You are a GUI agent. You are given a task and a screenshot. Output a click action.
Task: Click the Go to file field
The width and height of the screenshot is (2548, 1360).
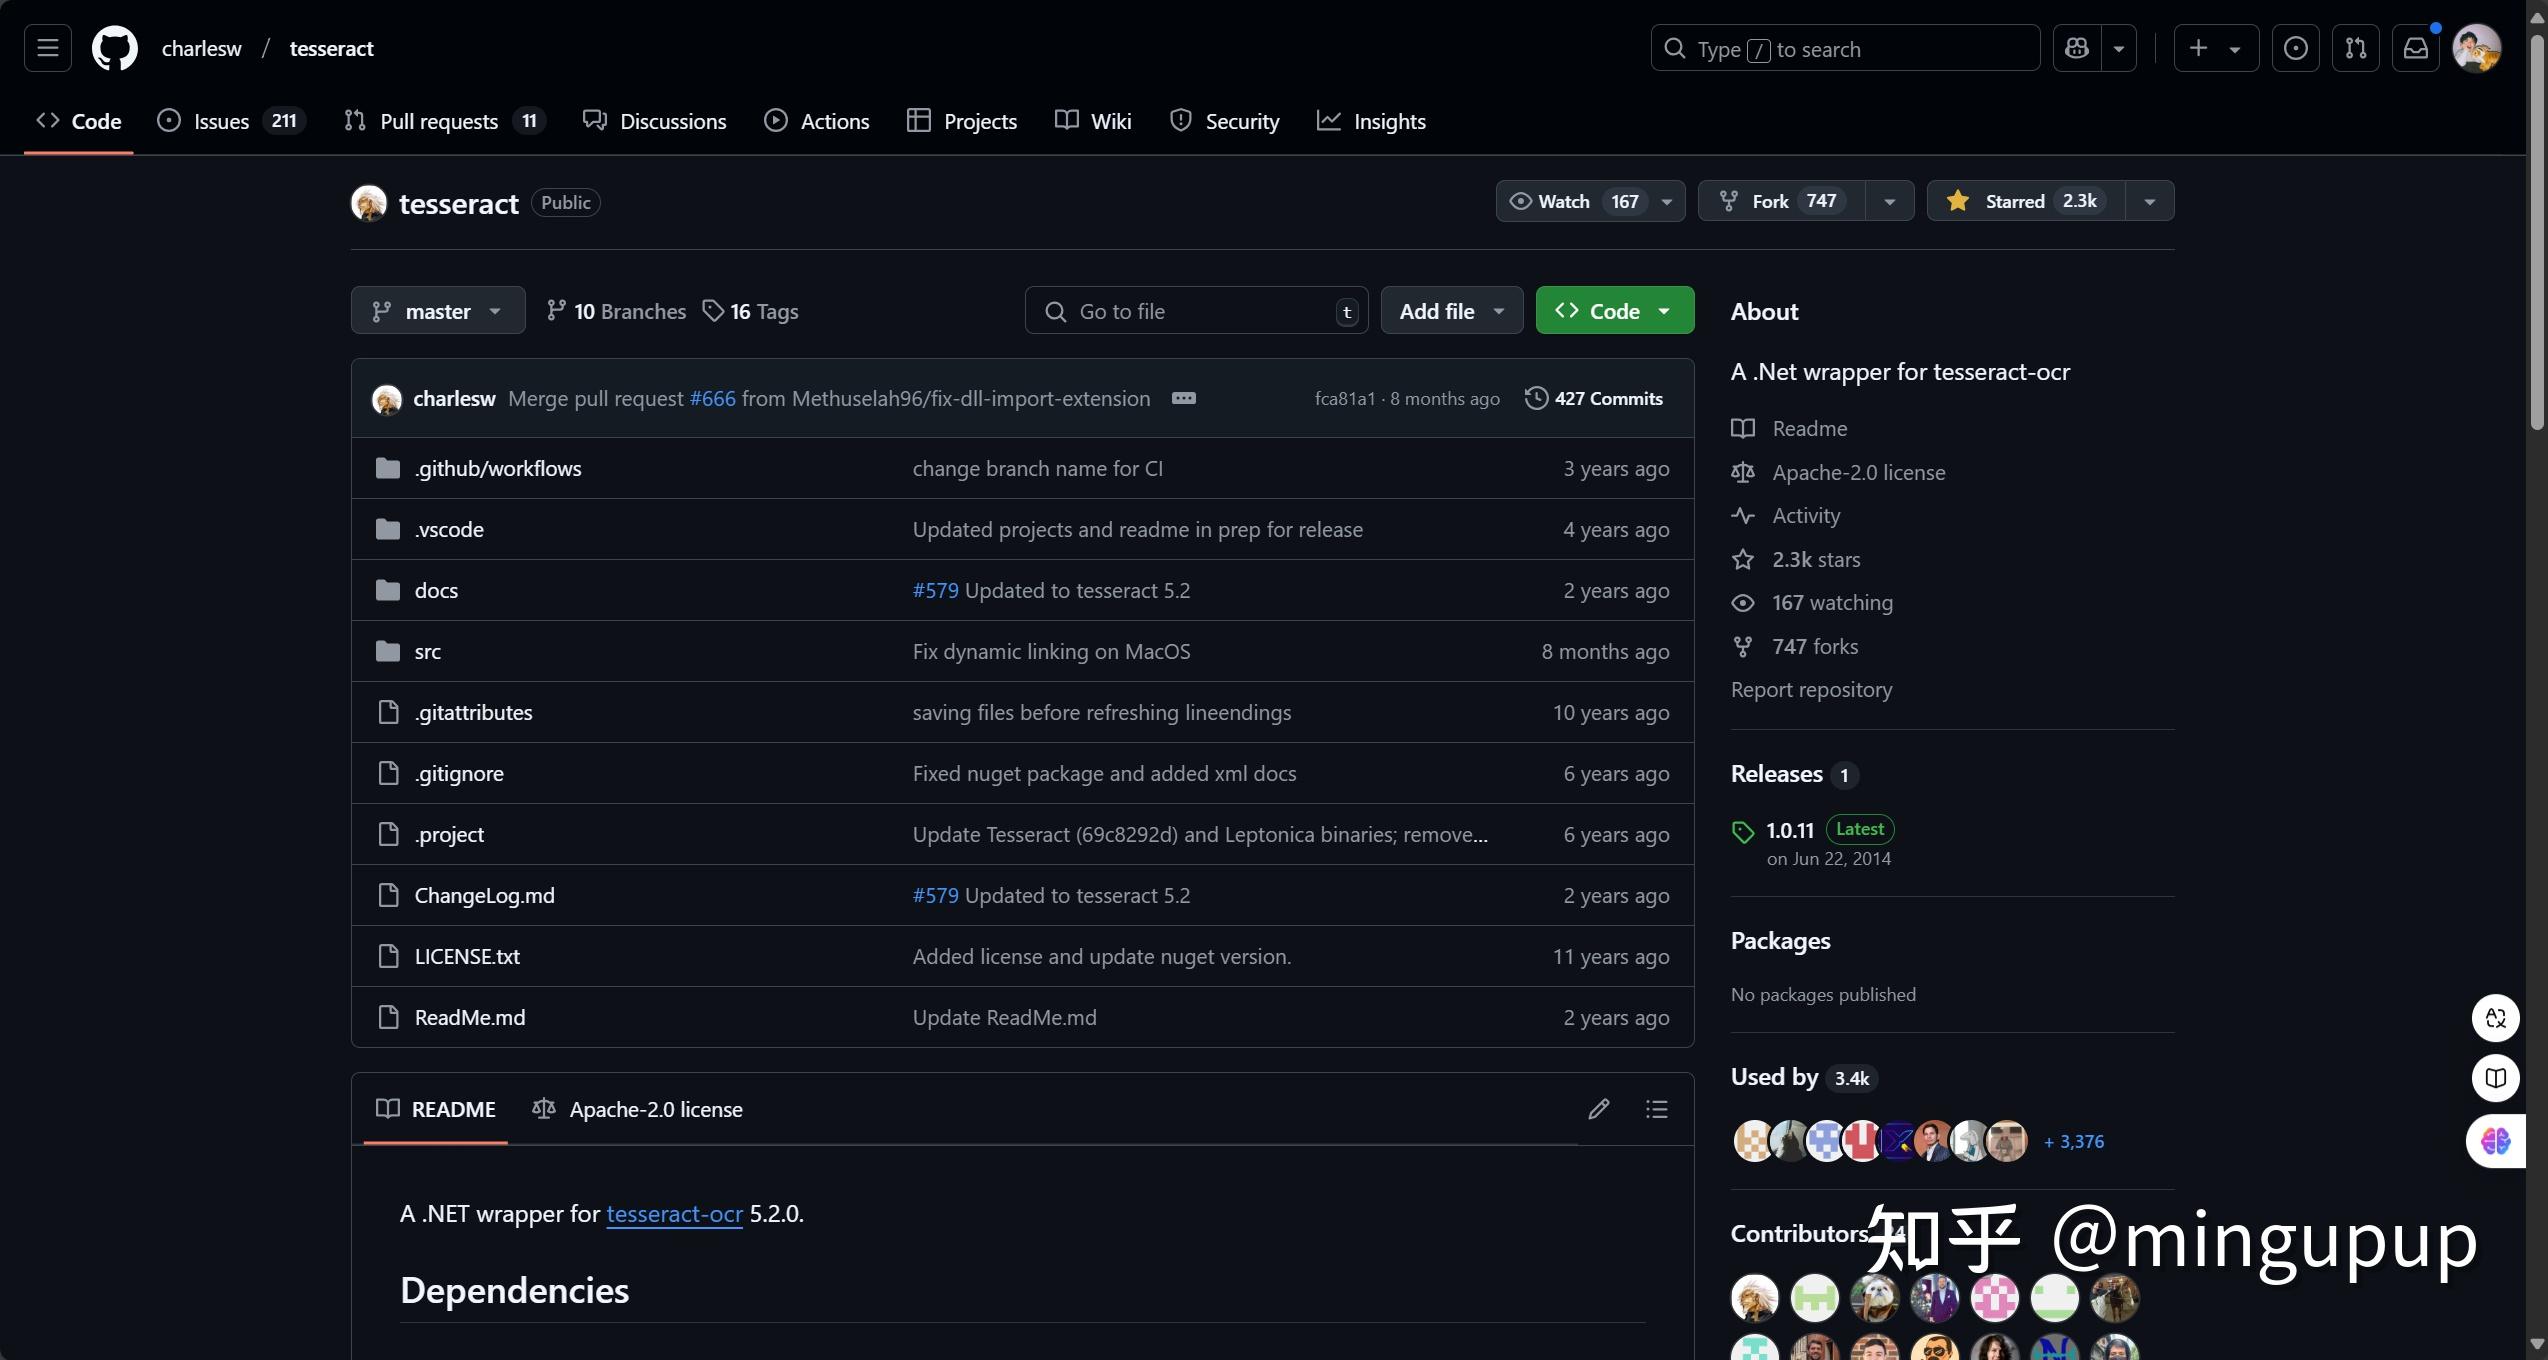1195,311
